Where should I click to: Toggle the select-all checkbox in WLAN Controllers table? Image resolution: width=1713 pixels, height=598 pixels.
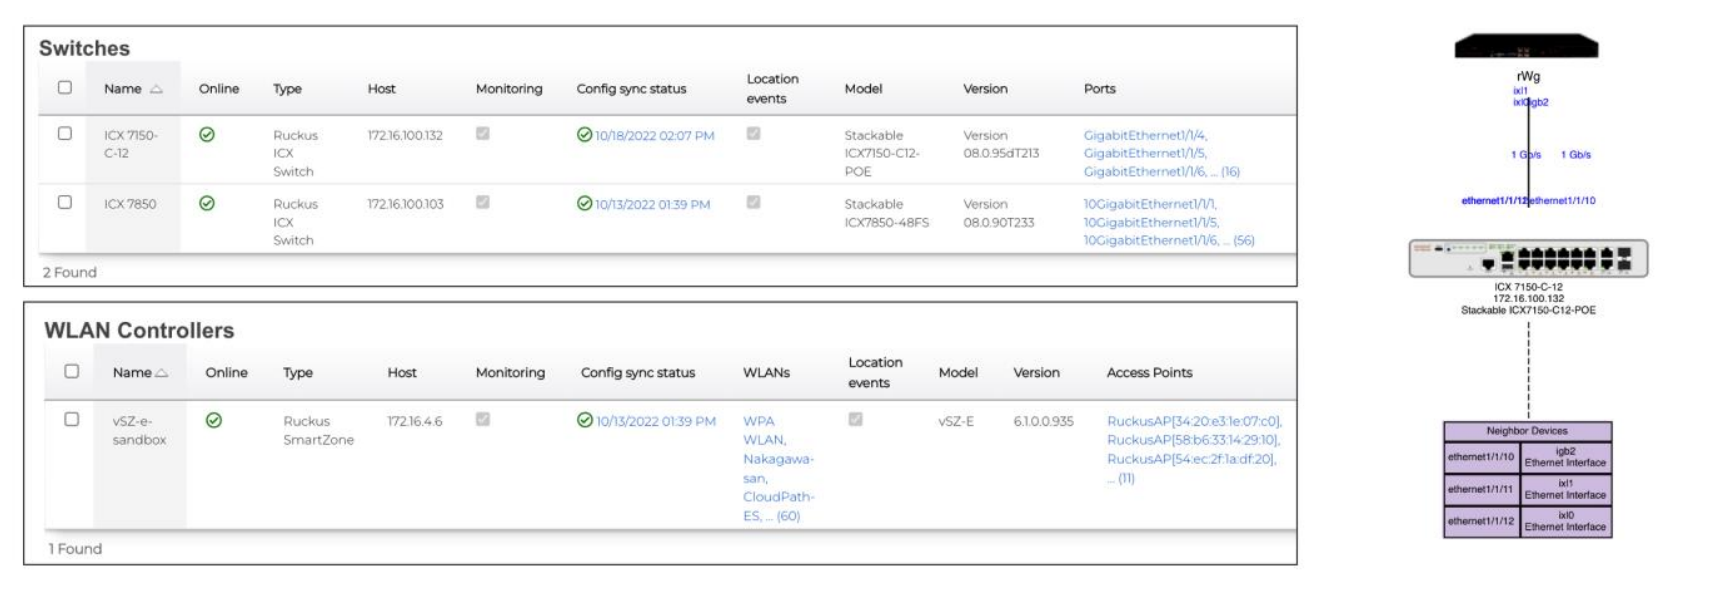(72, 371)
